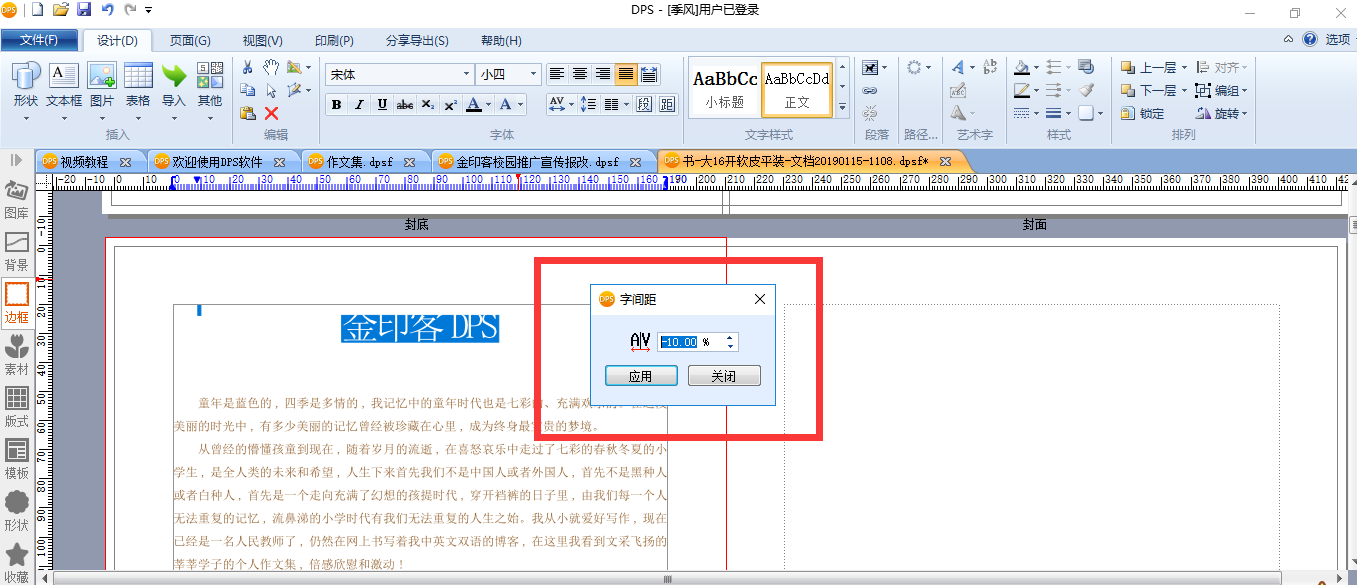Delete with the red X icon
The image size is (1357, 585).
pyautogui.click(x=271, y=113)
